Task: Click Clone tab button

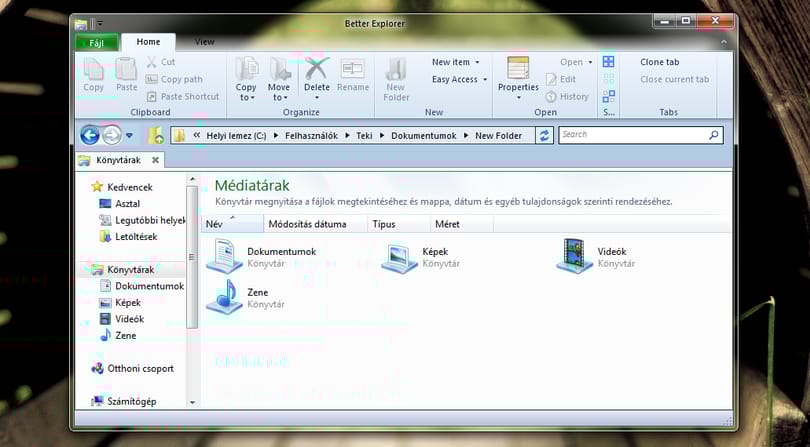Action: click(660, 62)
